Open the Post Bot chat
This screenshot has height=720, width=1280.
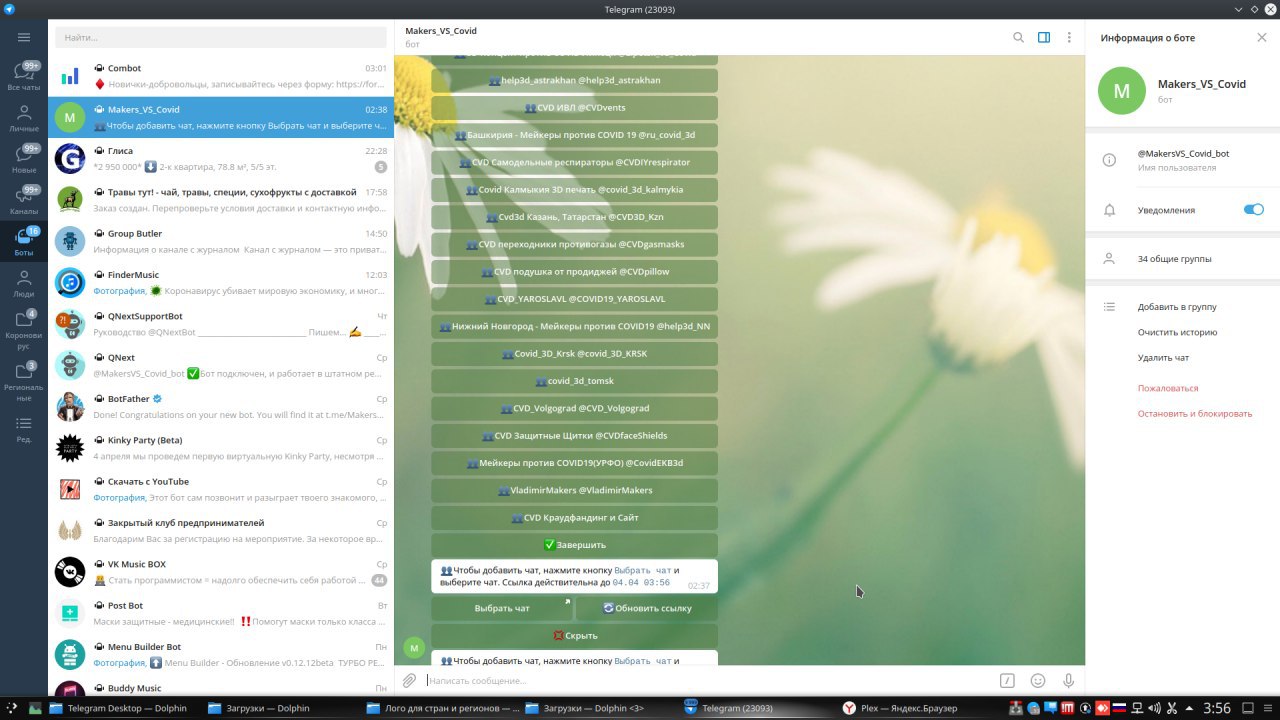(x=221, y=613)
